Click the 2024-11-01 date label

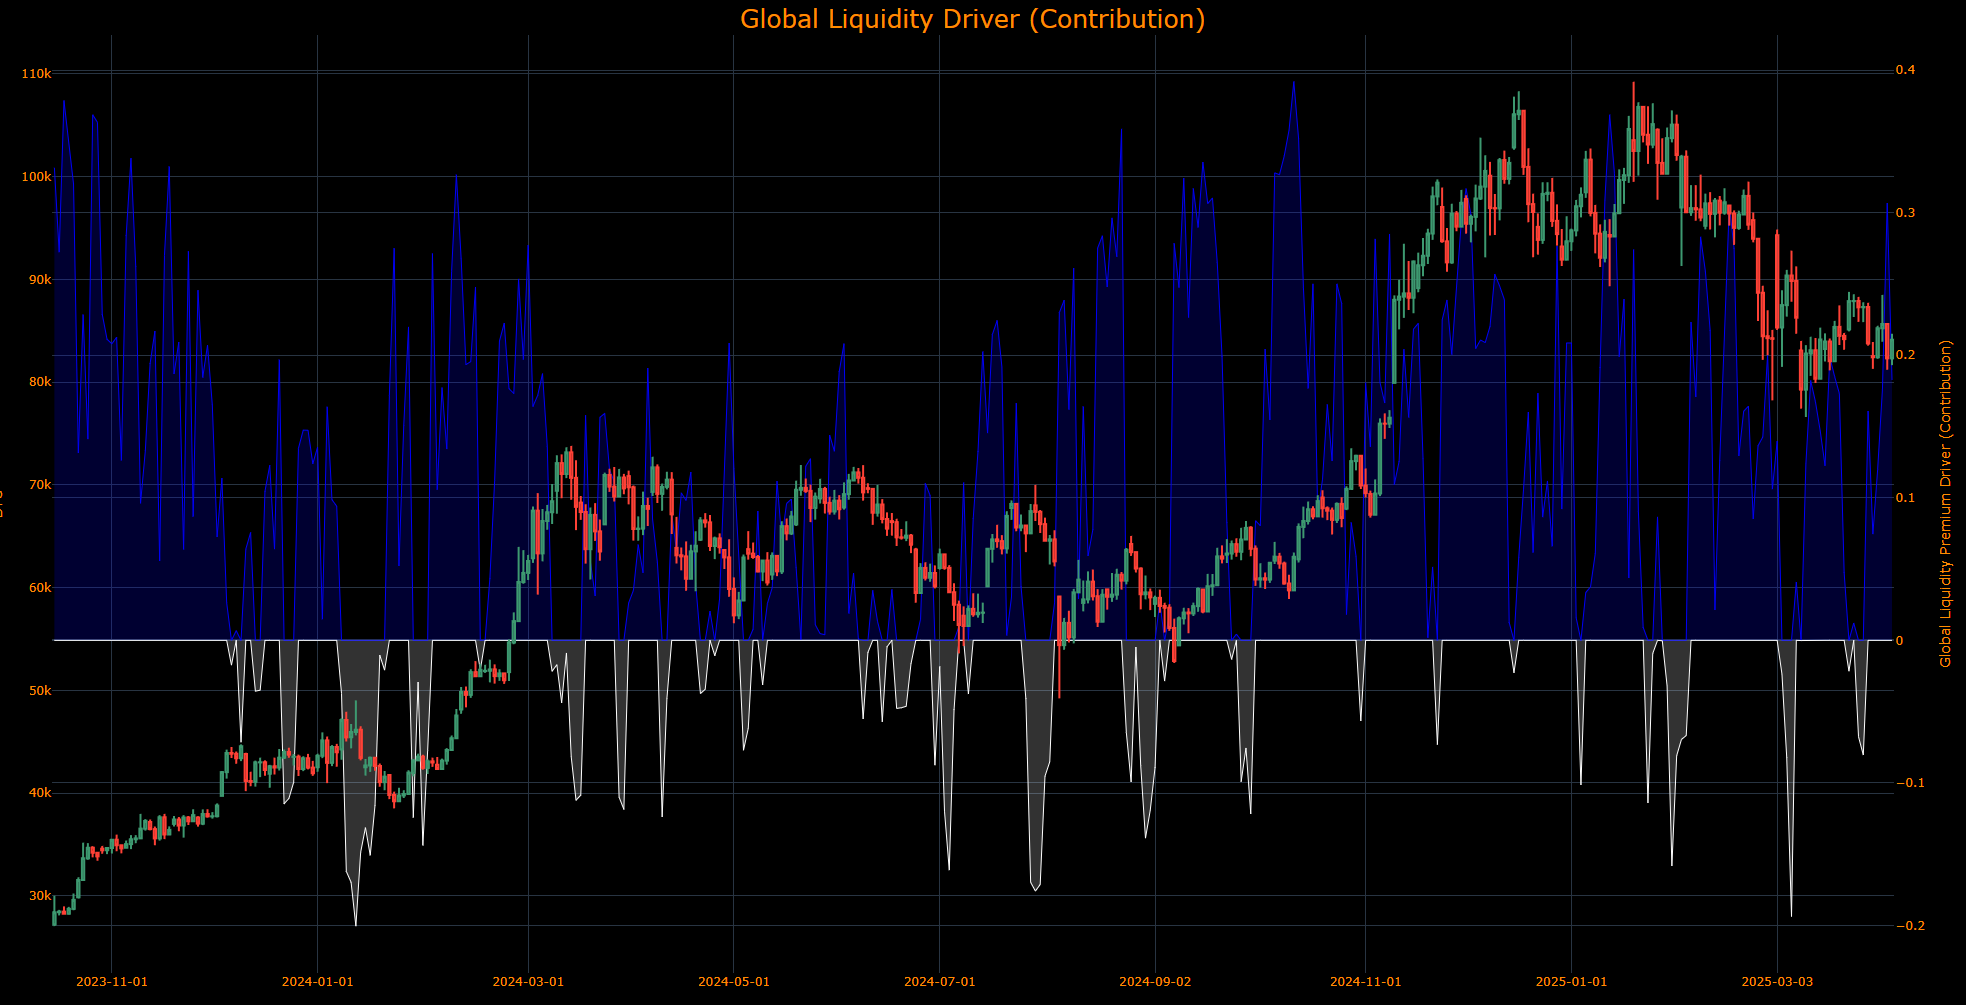pyautogui.click(x=1366, y=982)
